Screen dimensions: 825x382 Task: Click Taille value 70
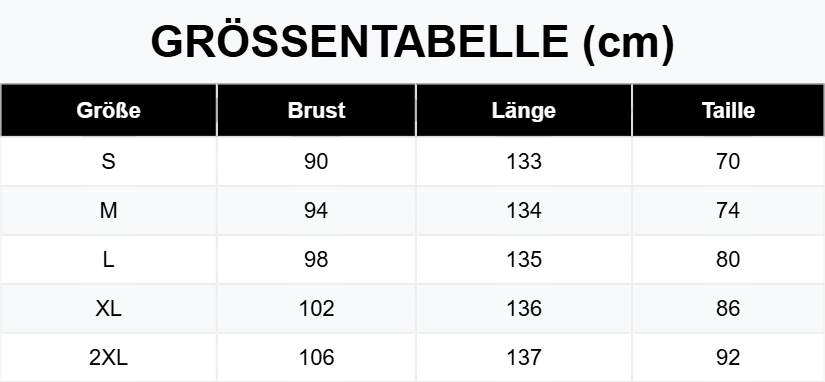point(728,161)
